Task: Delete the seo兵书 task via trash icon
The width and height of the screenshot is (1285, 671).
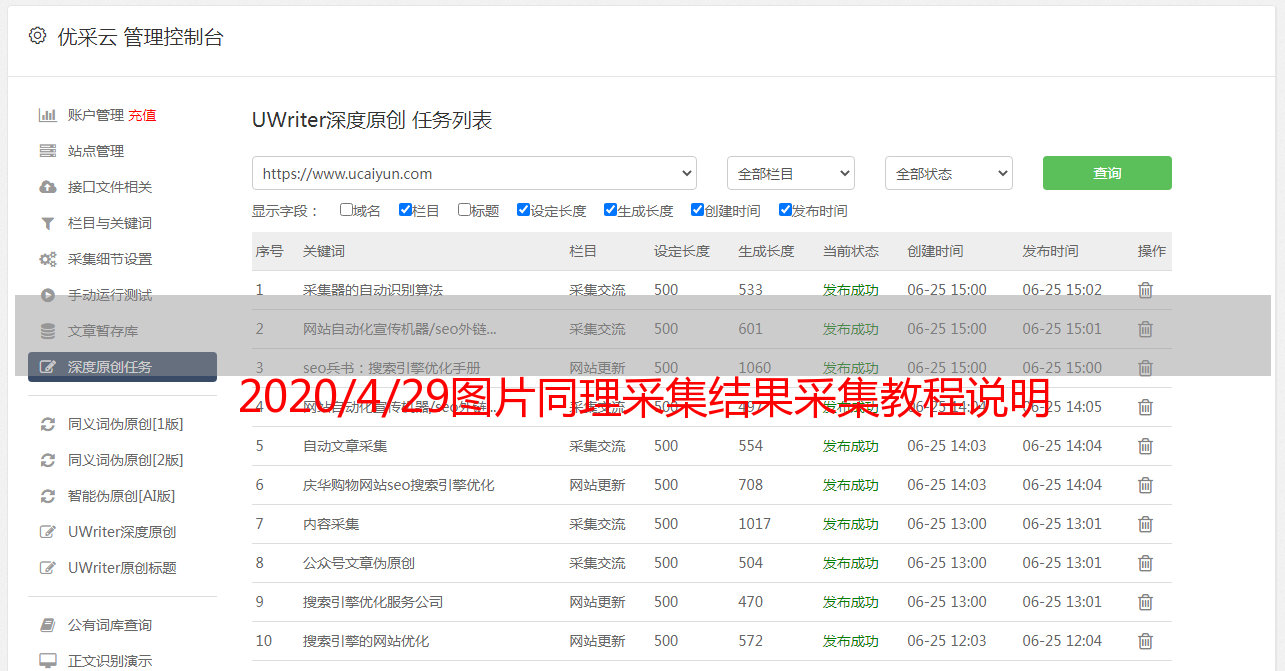Action: pyautogui.click(x=1145, y=368)
